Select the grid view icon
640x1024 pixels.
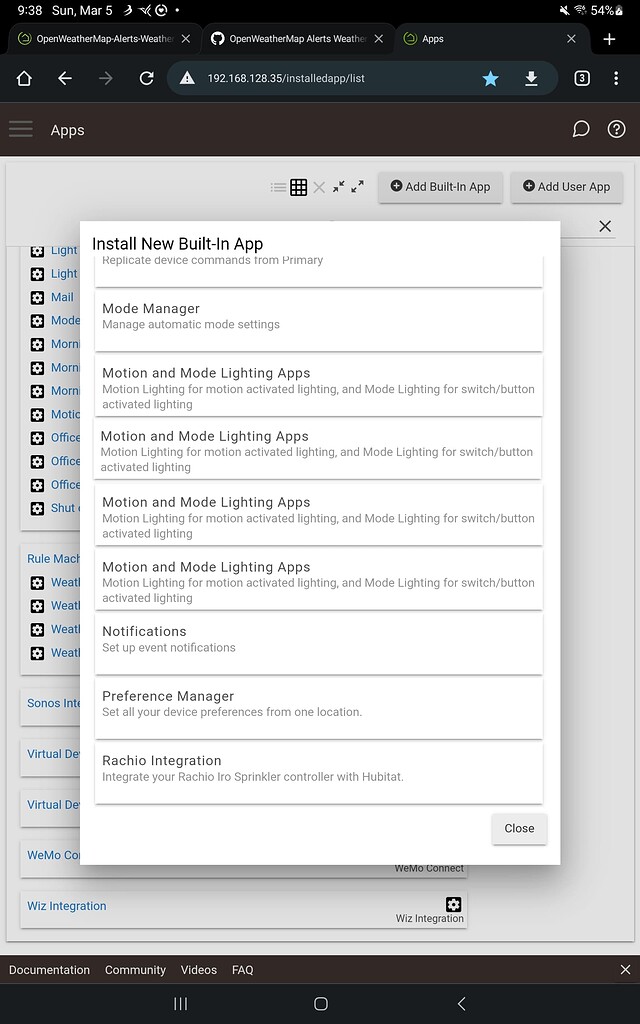tap(298, 186)
